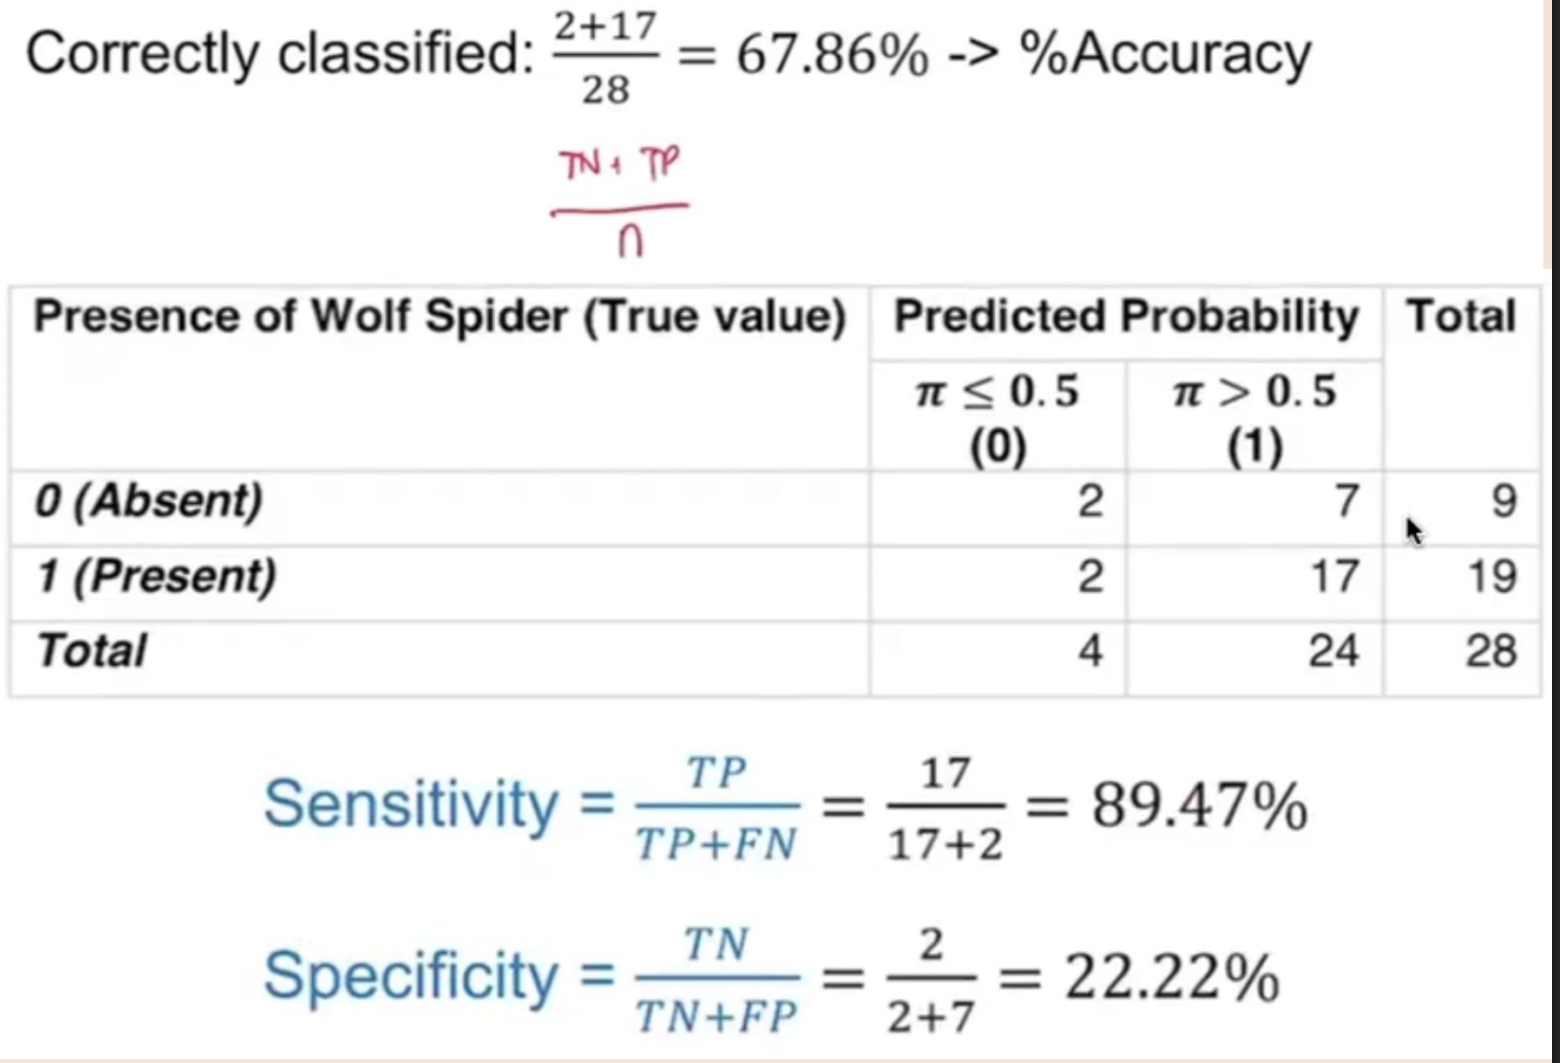Select the 67.86% accuracy value
This screenshot has height=1063, width=1560.
(832, 55)
